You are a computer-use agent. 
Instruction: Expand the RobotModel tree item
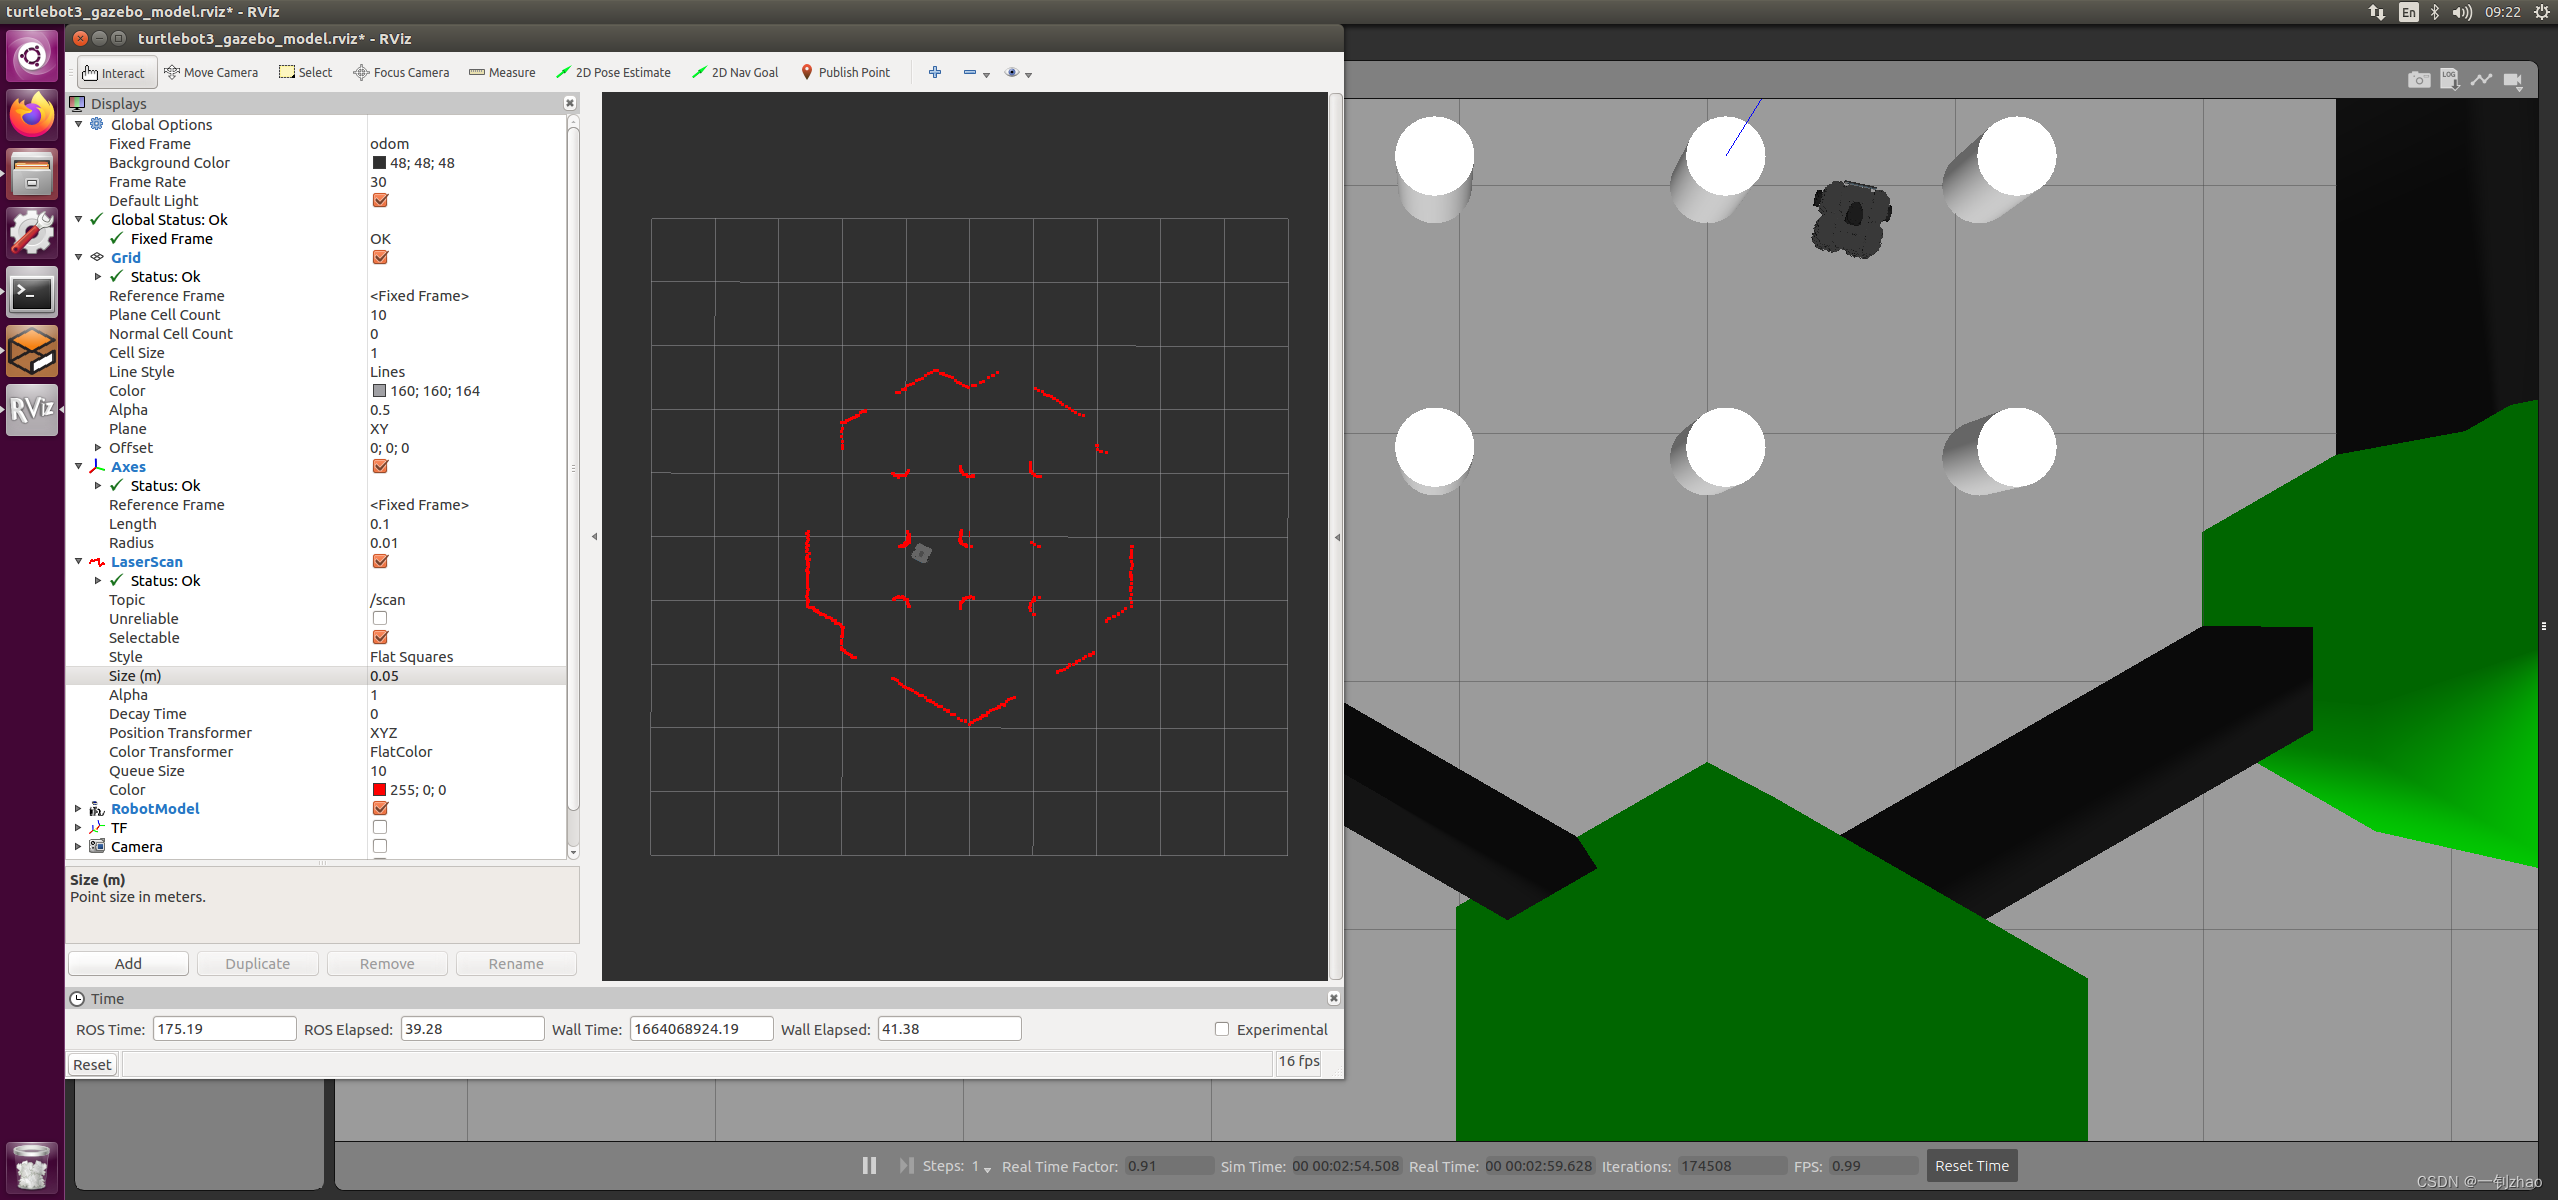(78, 809)
